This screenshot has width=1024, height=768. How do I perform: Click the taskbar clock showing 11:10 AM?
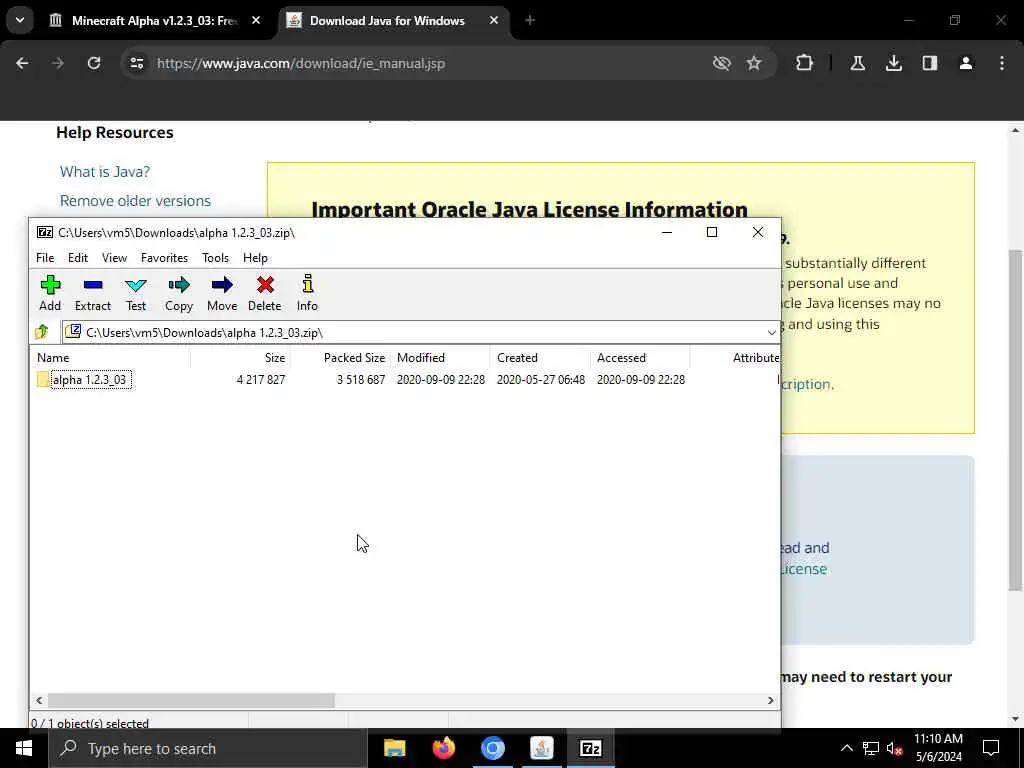938,748
